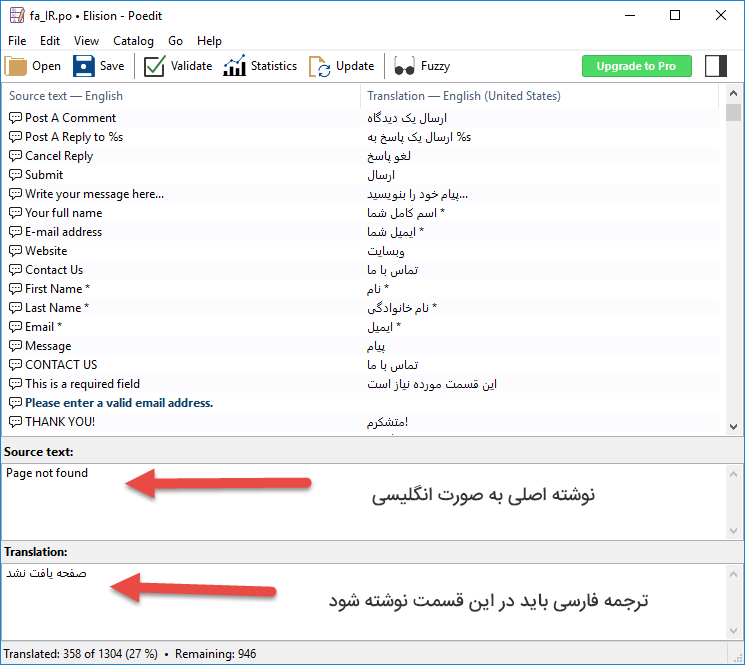The image size is (745, 665).
Task: Select the 'Email *' row
Action: tap(361, 327)
